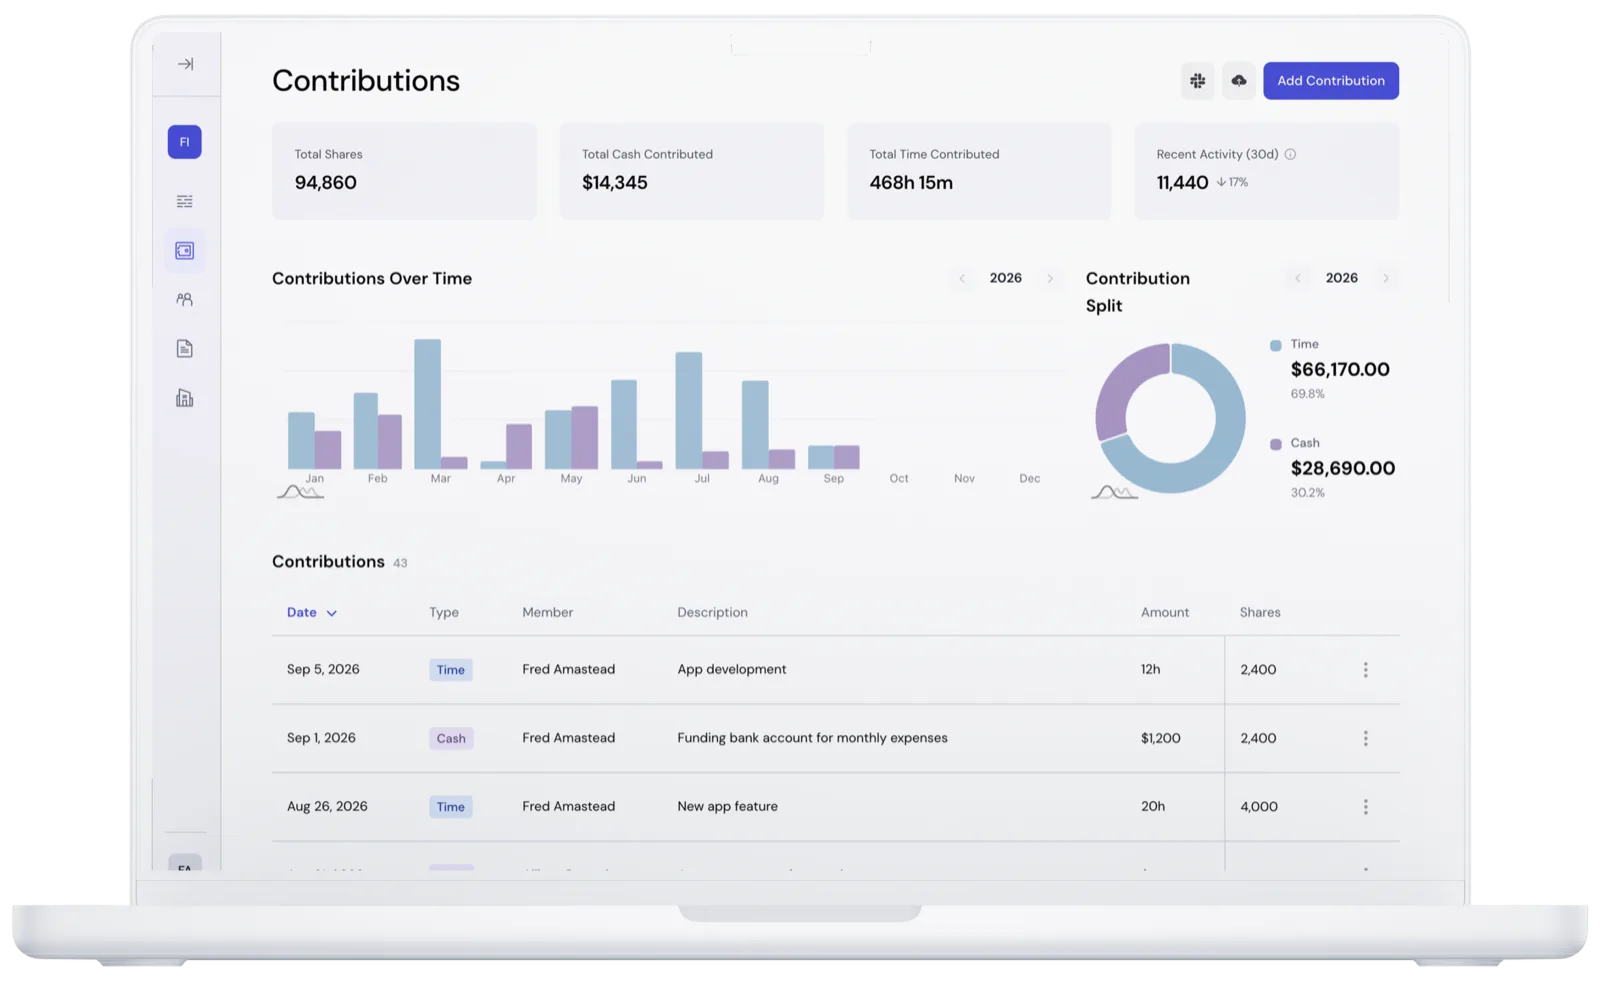Click the Recent Activity value 11,440
This screenshot has width=1600, height=981.
1182,183
